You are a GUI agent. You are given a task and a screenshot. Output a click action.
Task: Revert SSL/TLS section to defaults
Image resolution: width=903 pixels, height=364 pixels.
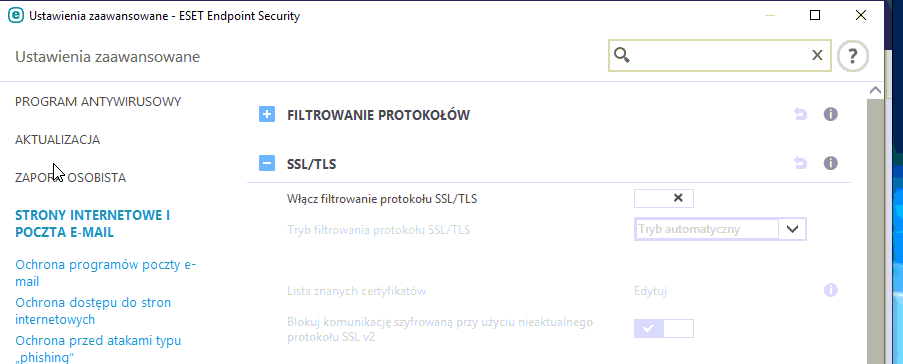tap(800, 164)
